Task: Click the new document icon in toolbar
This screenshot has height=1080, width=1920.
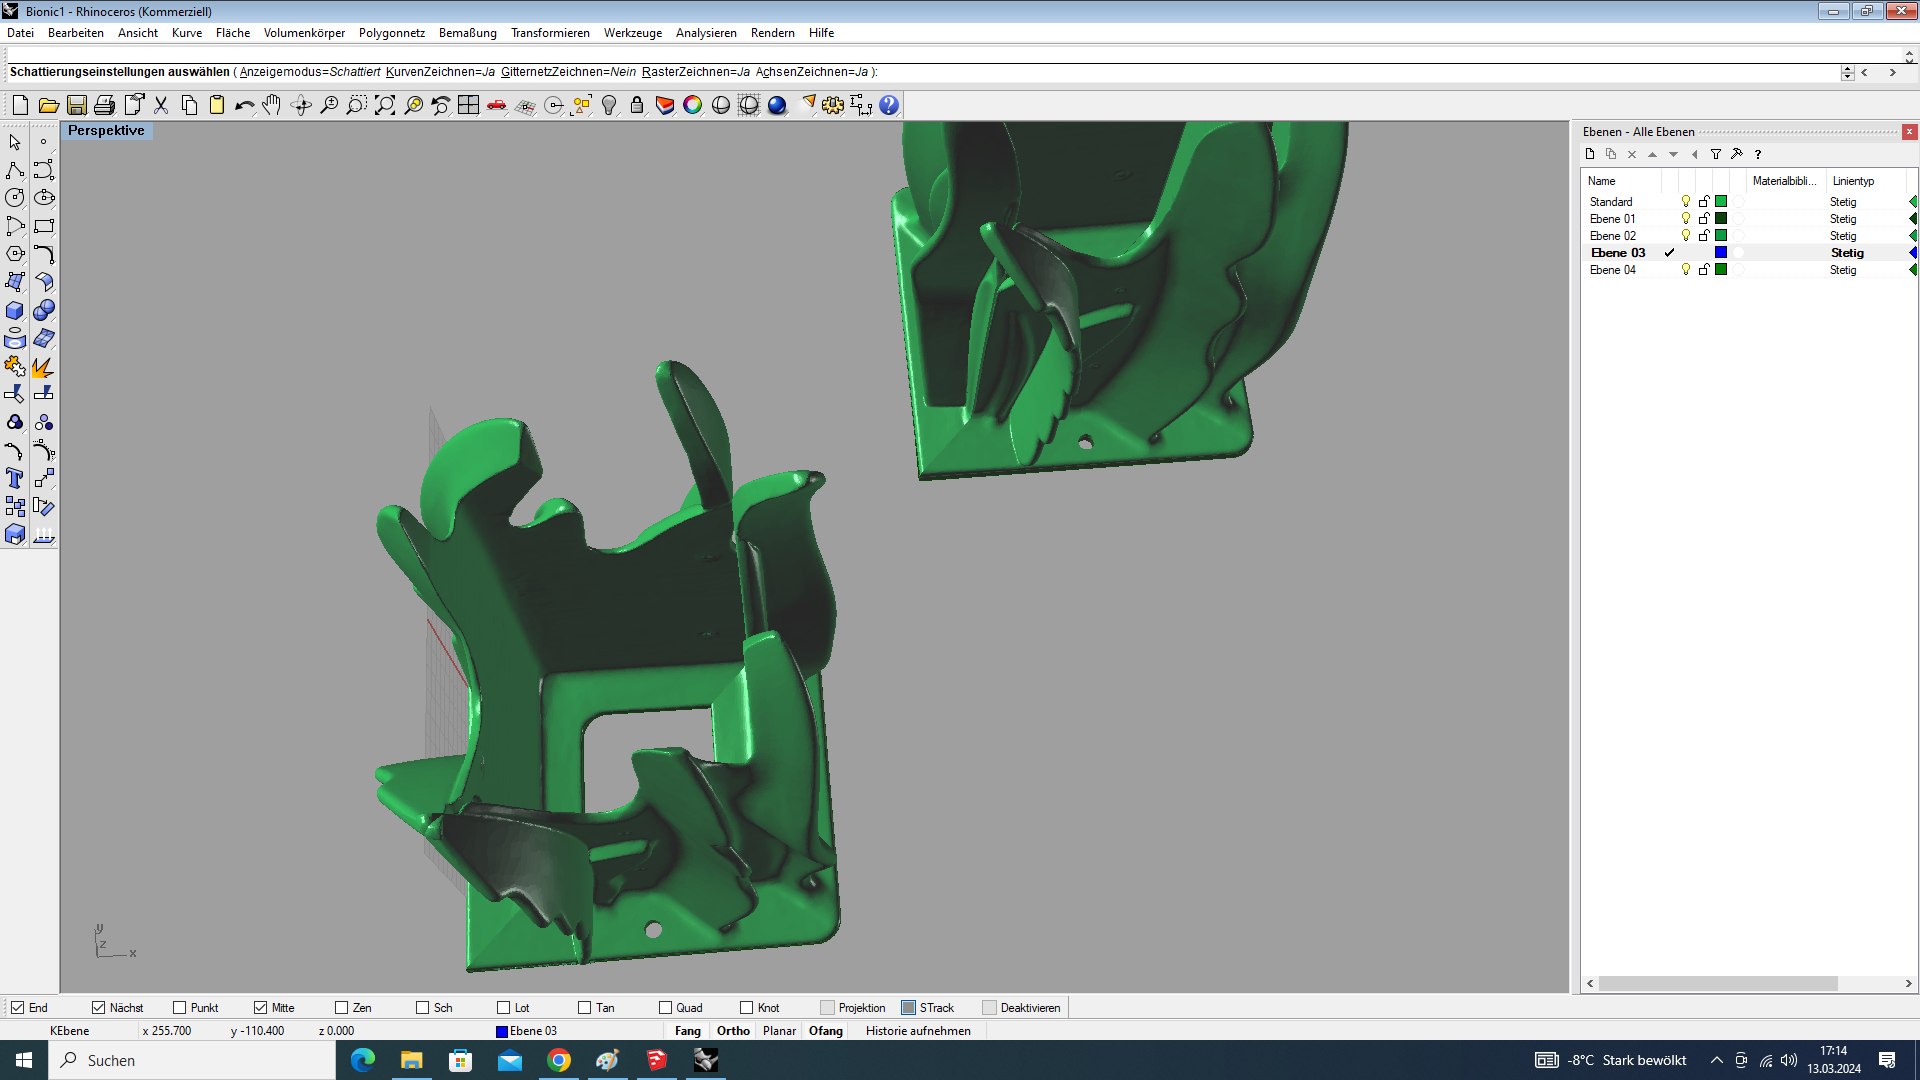Action: [x=20, y=105]
